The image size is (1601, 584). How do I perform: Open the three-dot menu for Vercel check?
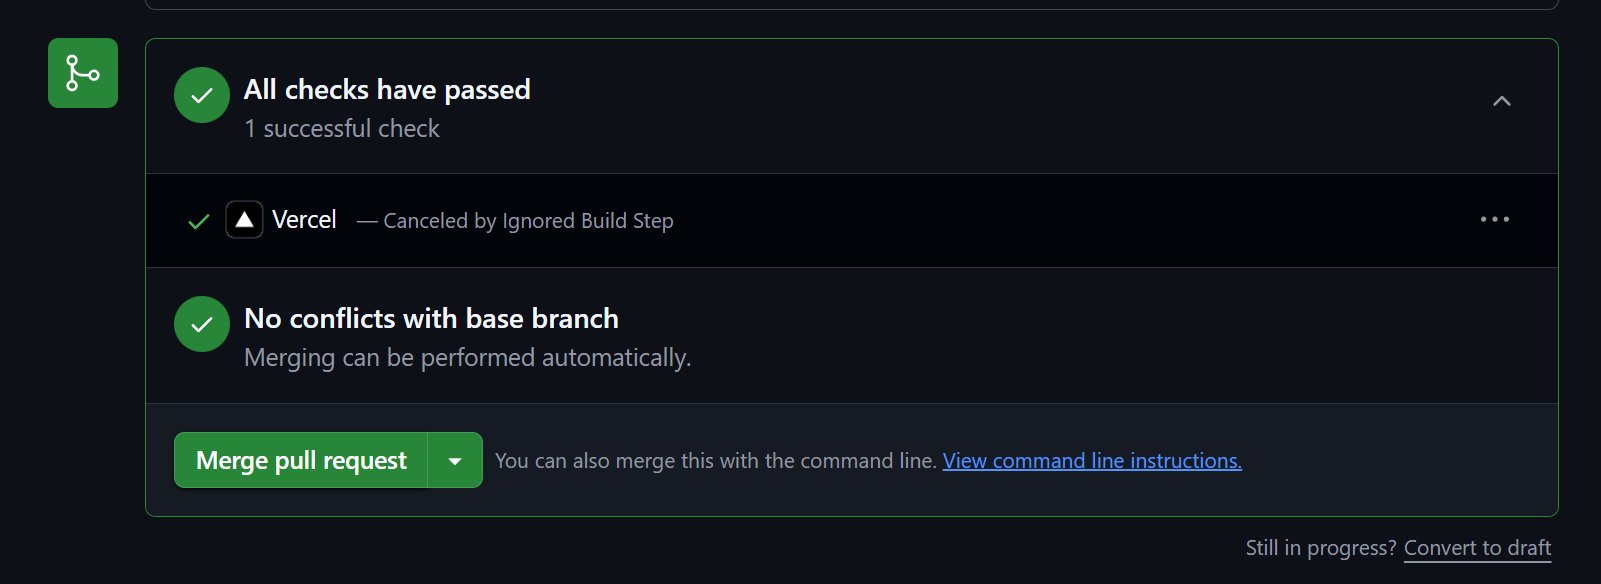tap(1495, 220)
